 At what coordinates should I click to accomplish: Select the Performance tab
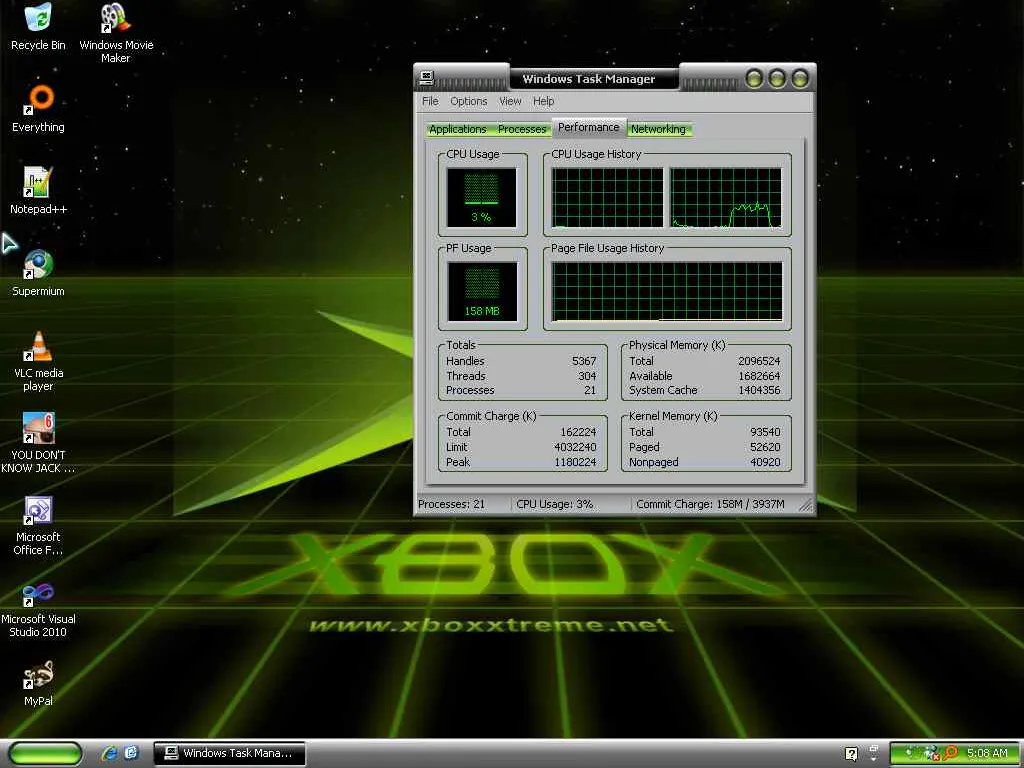[588, 127]
